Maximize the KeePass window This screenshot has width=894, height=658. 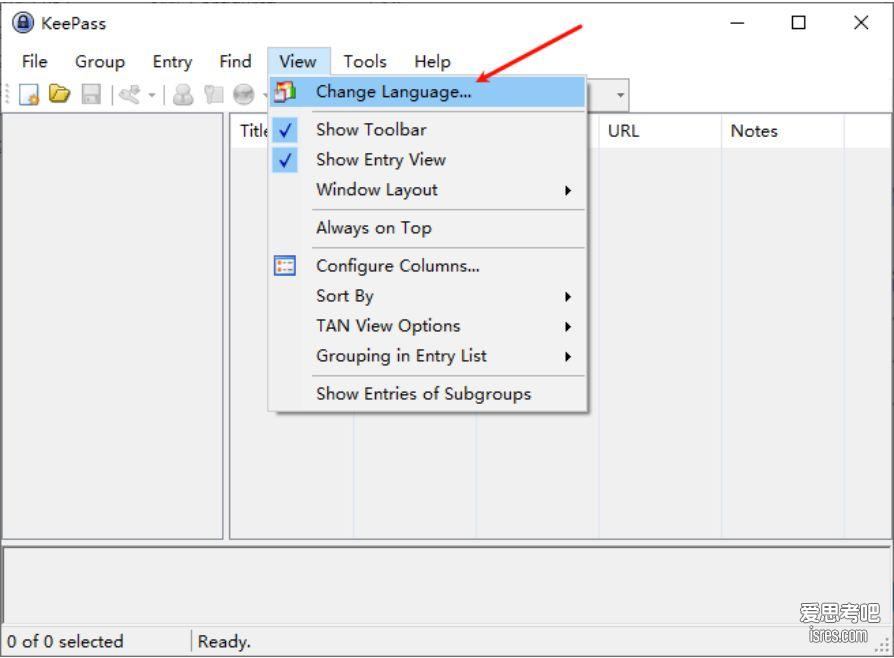point(798,23)
